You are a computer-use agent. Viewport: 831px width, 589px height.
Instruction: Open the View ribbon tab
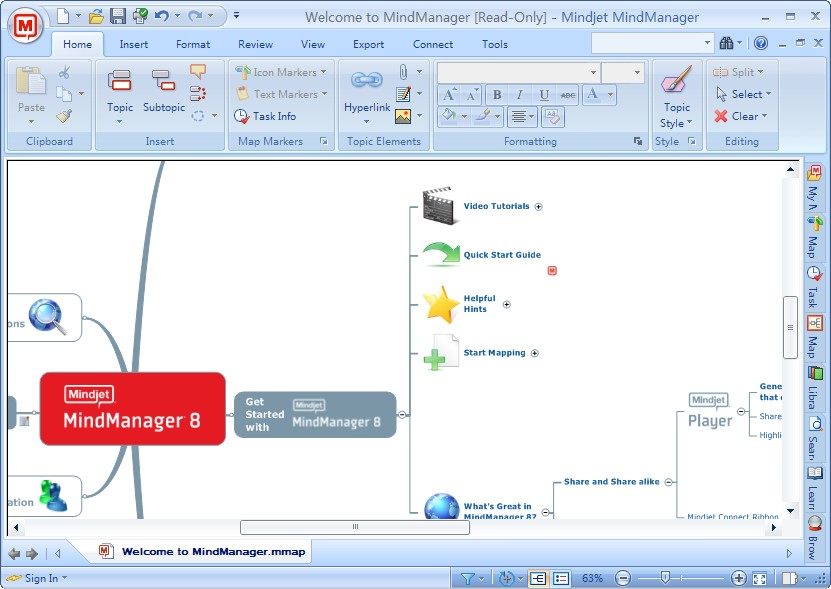[x=313, y=45]
